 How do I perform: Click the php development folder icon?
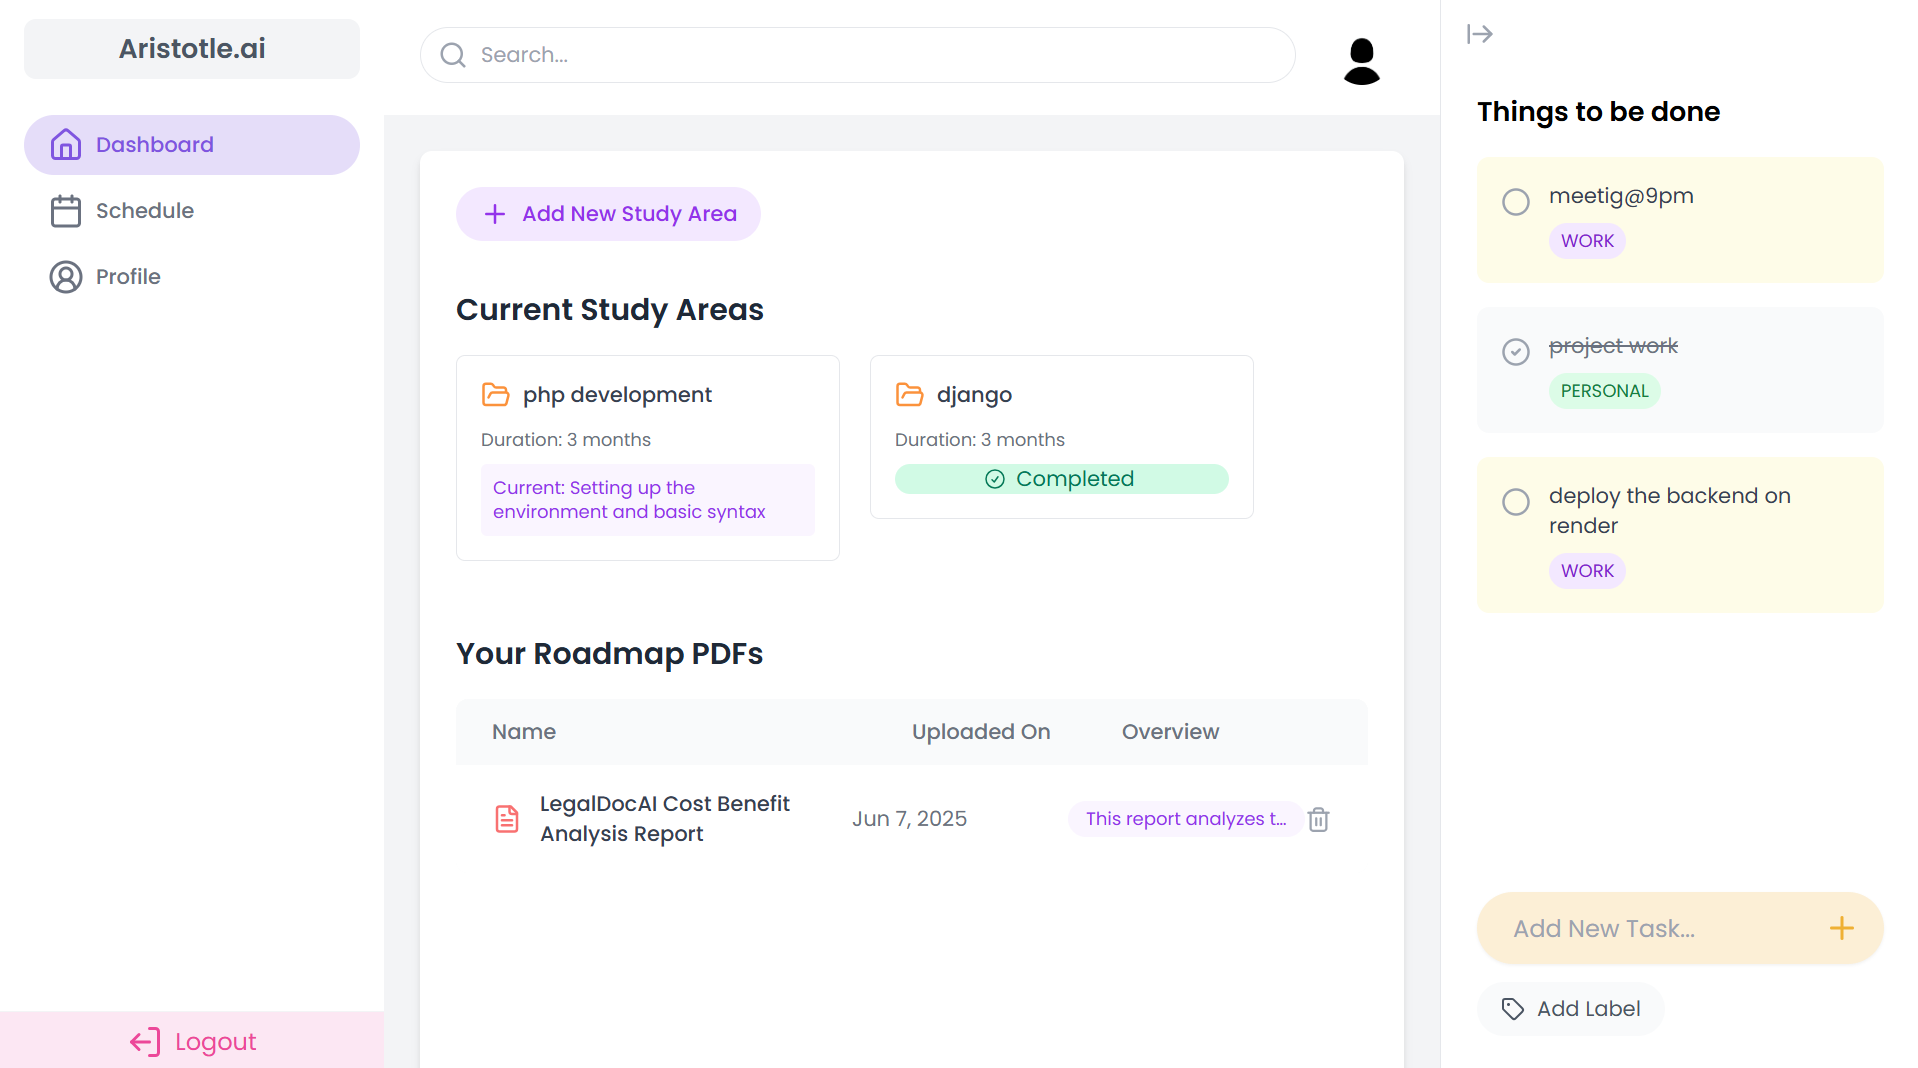pyautogui.click(x=496, y=395)
